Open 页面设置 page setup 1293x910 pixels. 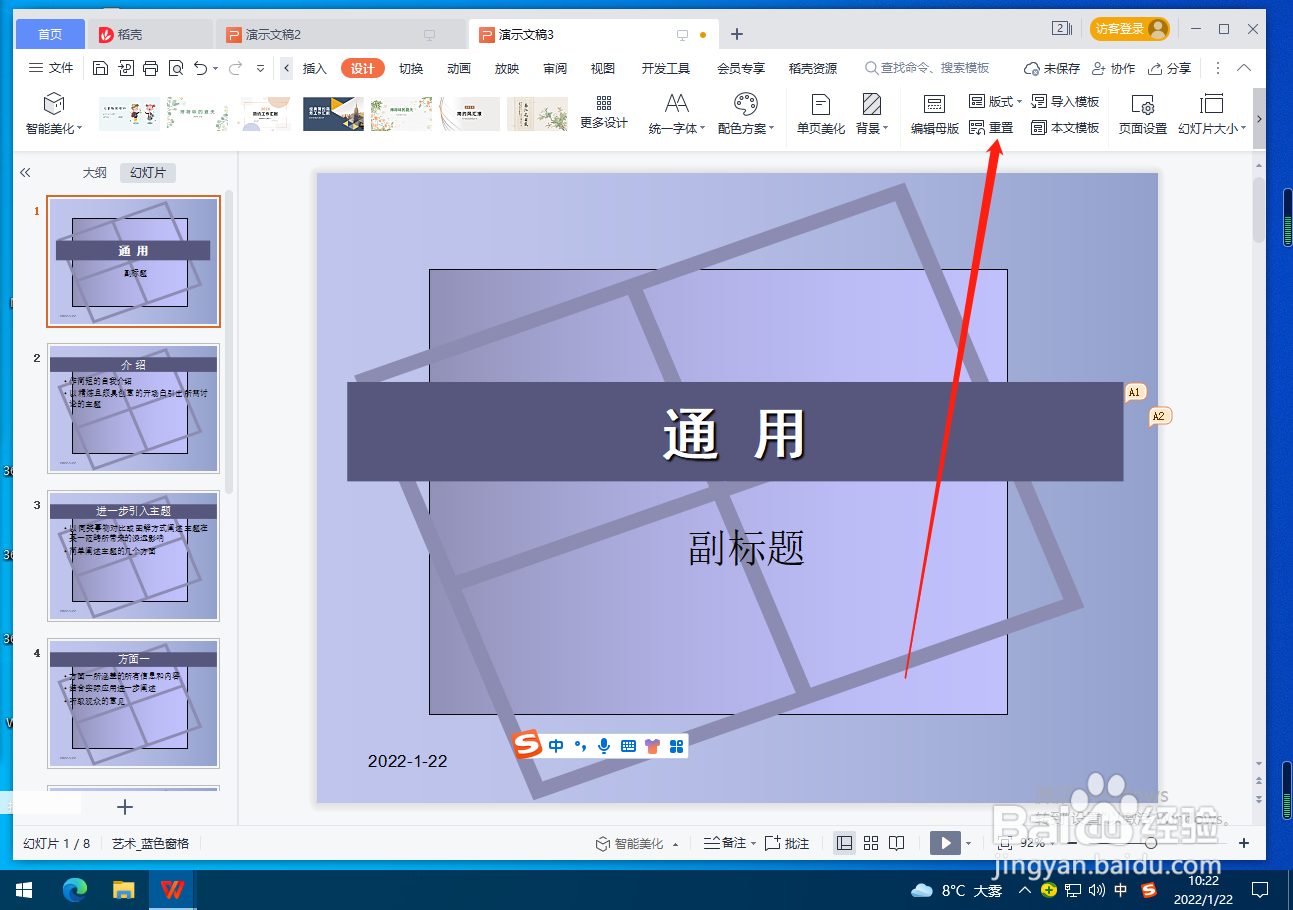point(1143,114)
